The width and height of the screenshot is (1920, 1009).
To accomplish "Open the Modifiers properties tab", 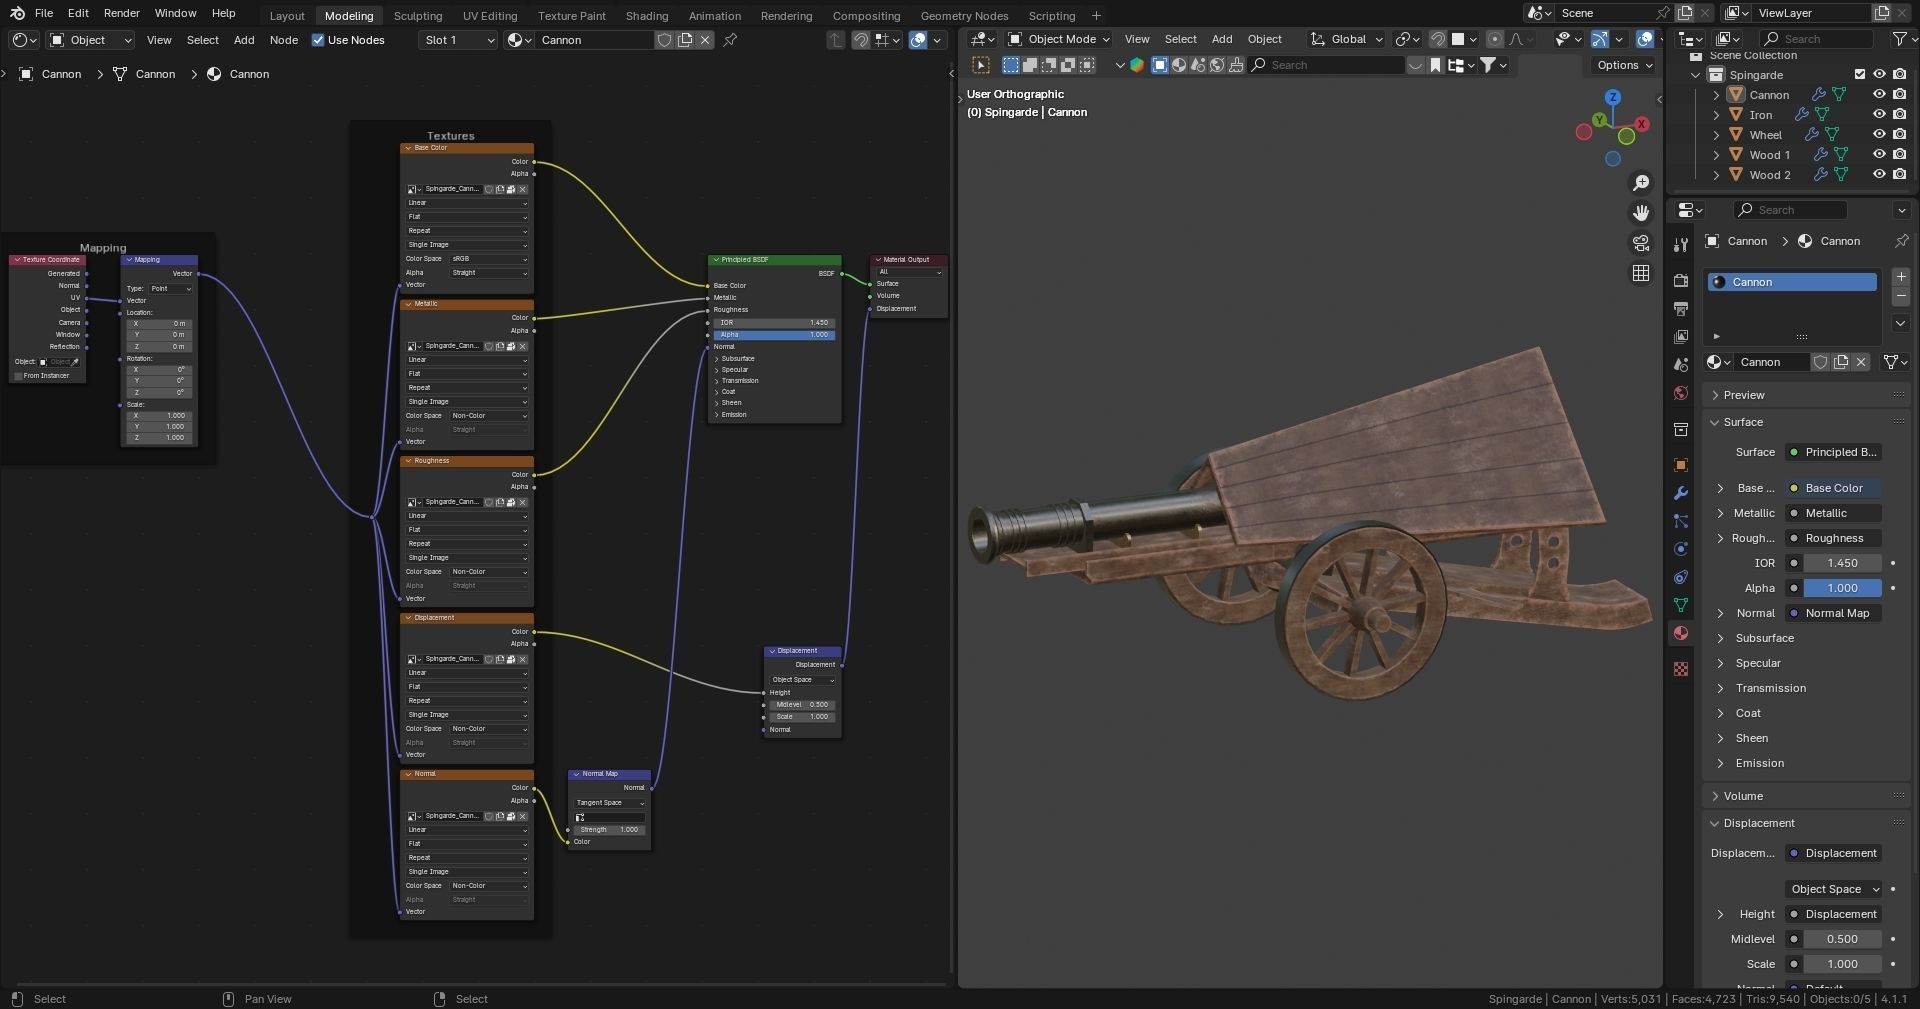I will point(1681,493).
